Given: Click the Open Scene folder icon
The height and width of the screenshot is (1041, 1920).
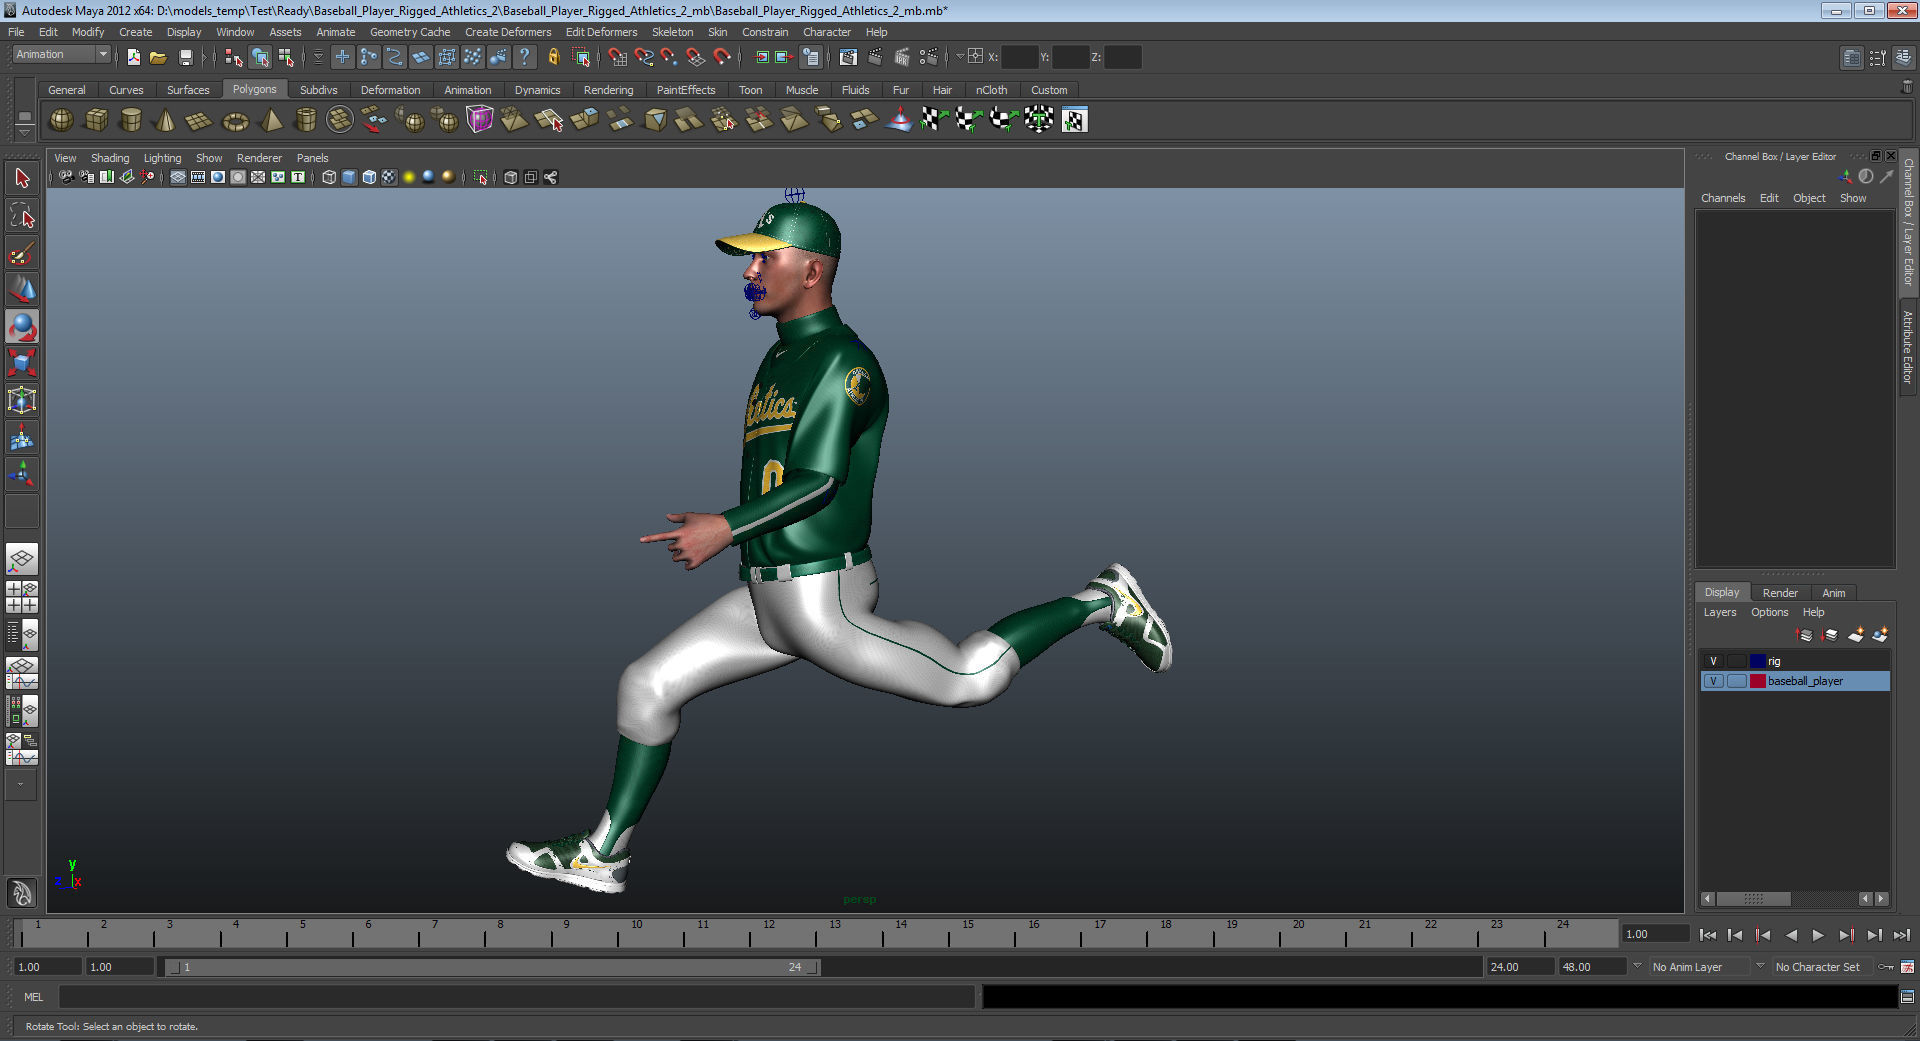Looking at the screenshot, I should 158,57.
